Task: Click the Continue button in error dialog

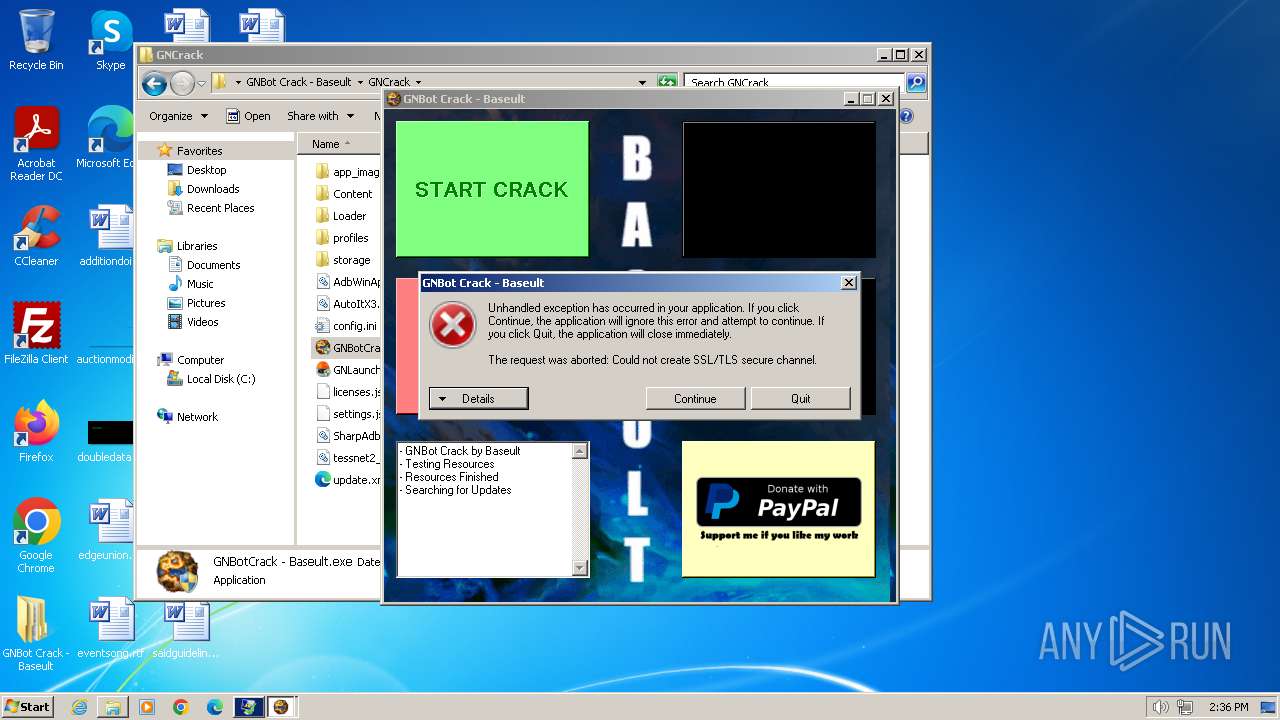Action: coord(695,398)
